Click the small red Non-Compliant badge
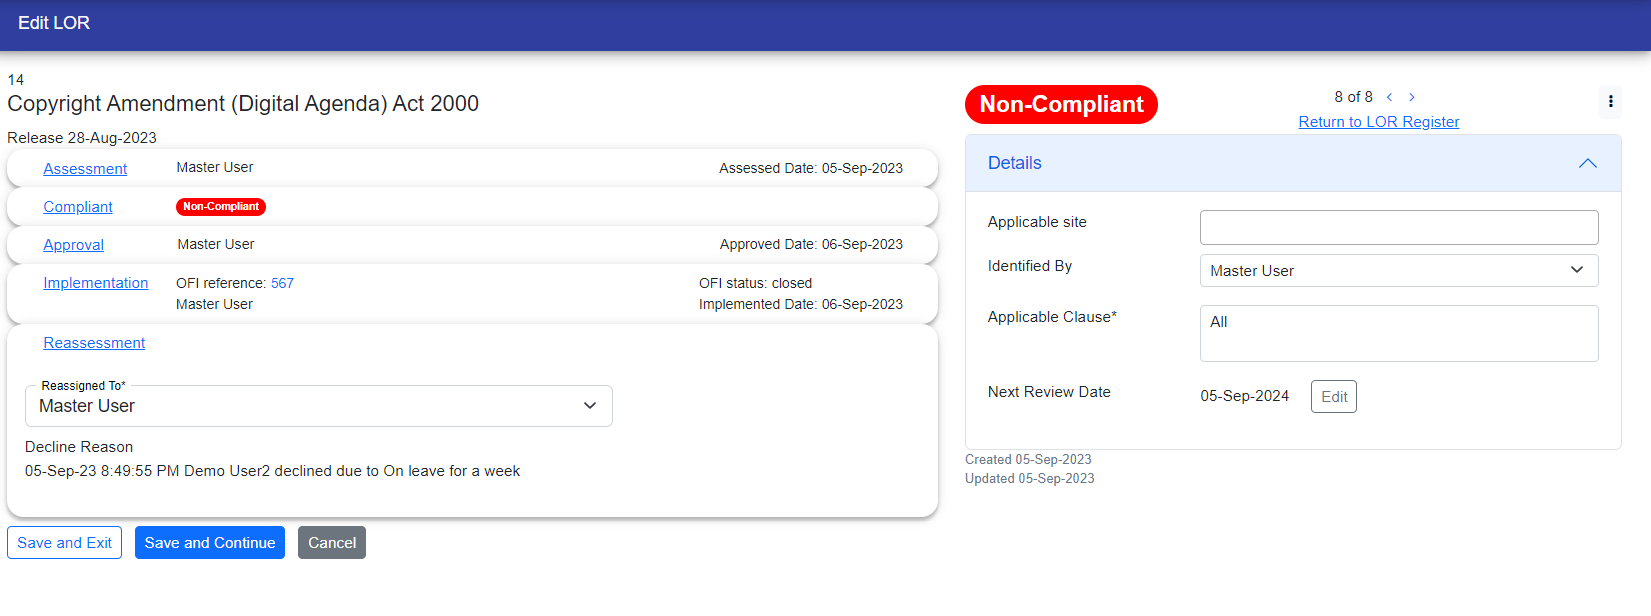 [221, 207]
